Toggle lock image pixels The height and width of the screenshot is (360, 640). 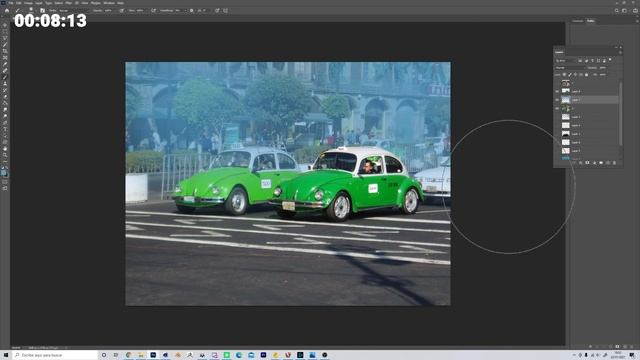click(570, 74)
